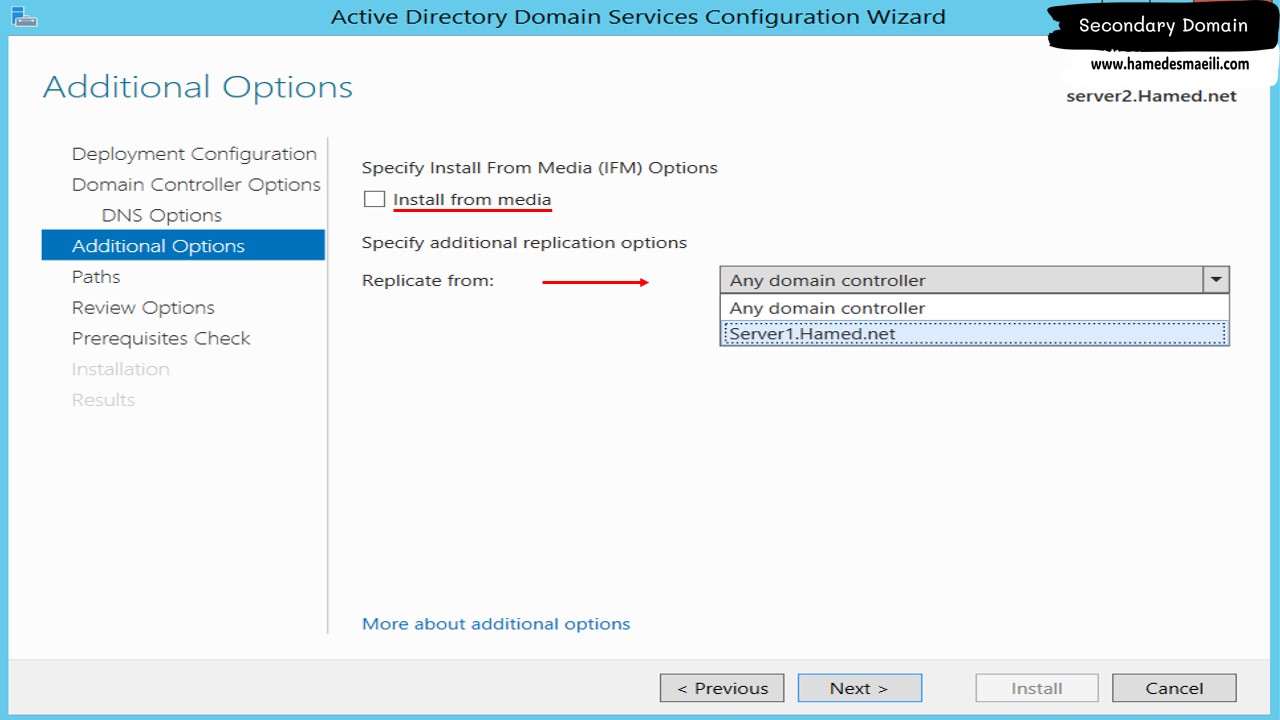Open the Review Options step

point(143,308)
